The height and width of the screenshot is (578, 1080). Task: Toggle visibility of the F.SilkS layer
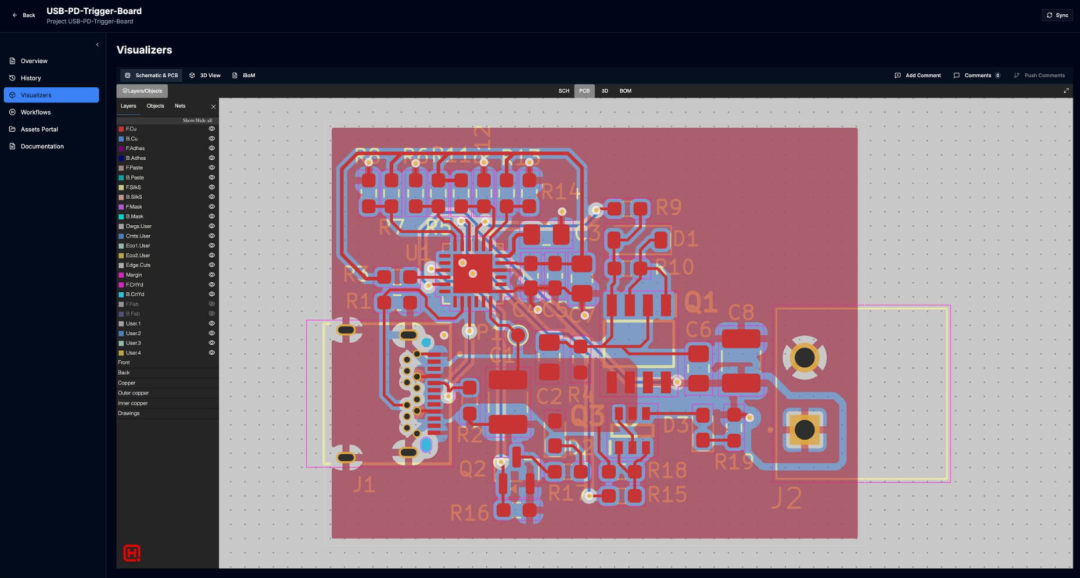pos(211,187)
